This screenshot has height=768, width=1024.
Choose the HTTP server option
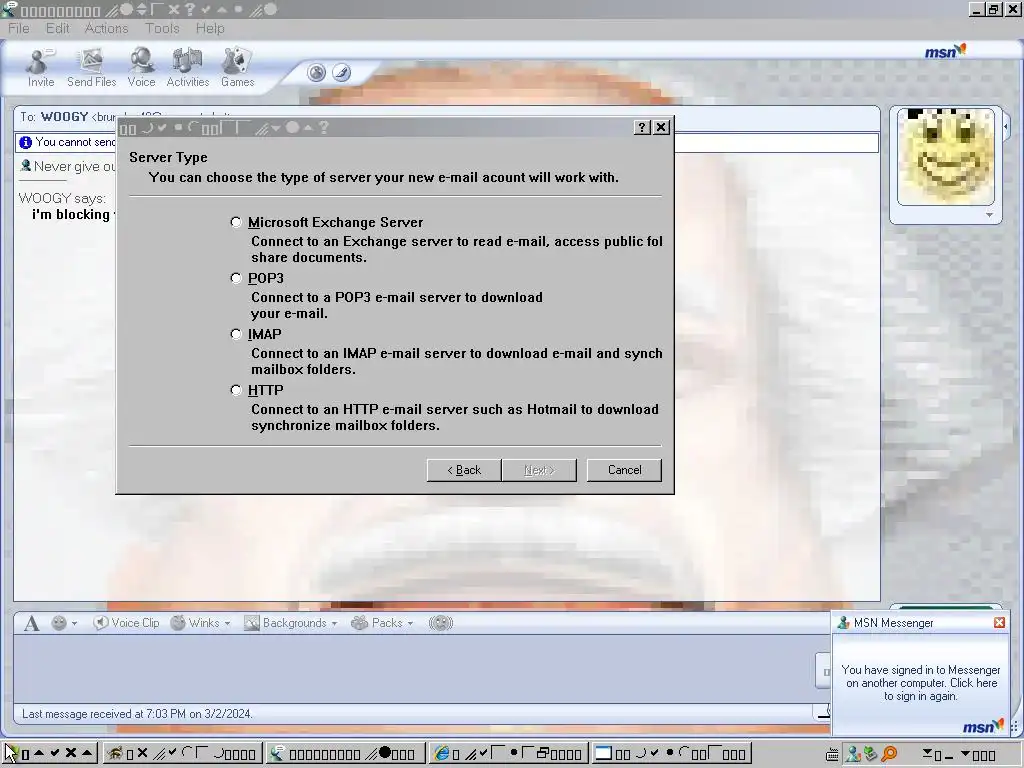[236, 391]
